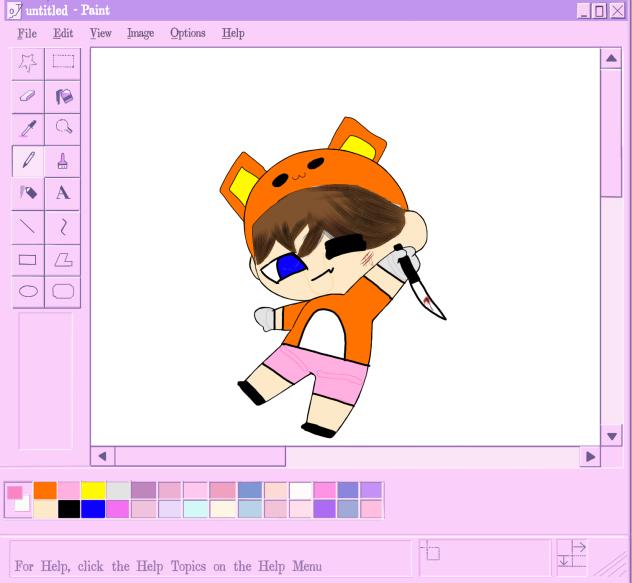Viewport: 632px width, 583px height.
Task: Click the foreground/background color indicator box
Action: (x=18, y=500)
